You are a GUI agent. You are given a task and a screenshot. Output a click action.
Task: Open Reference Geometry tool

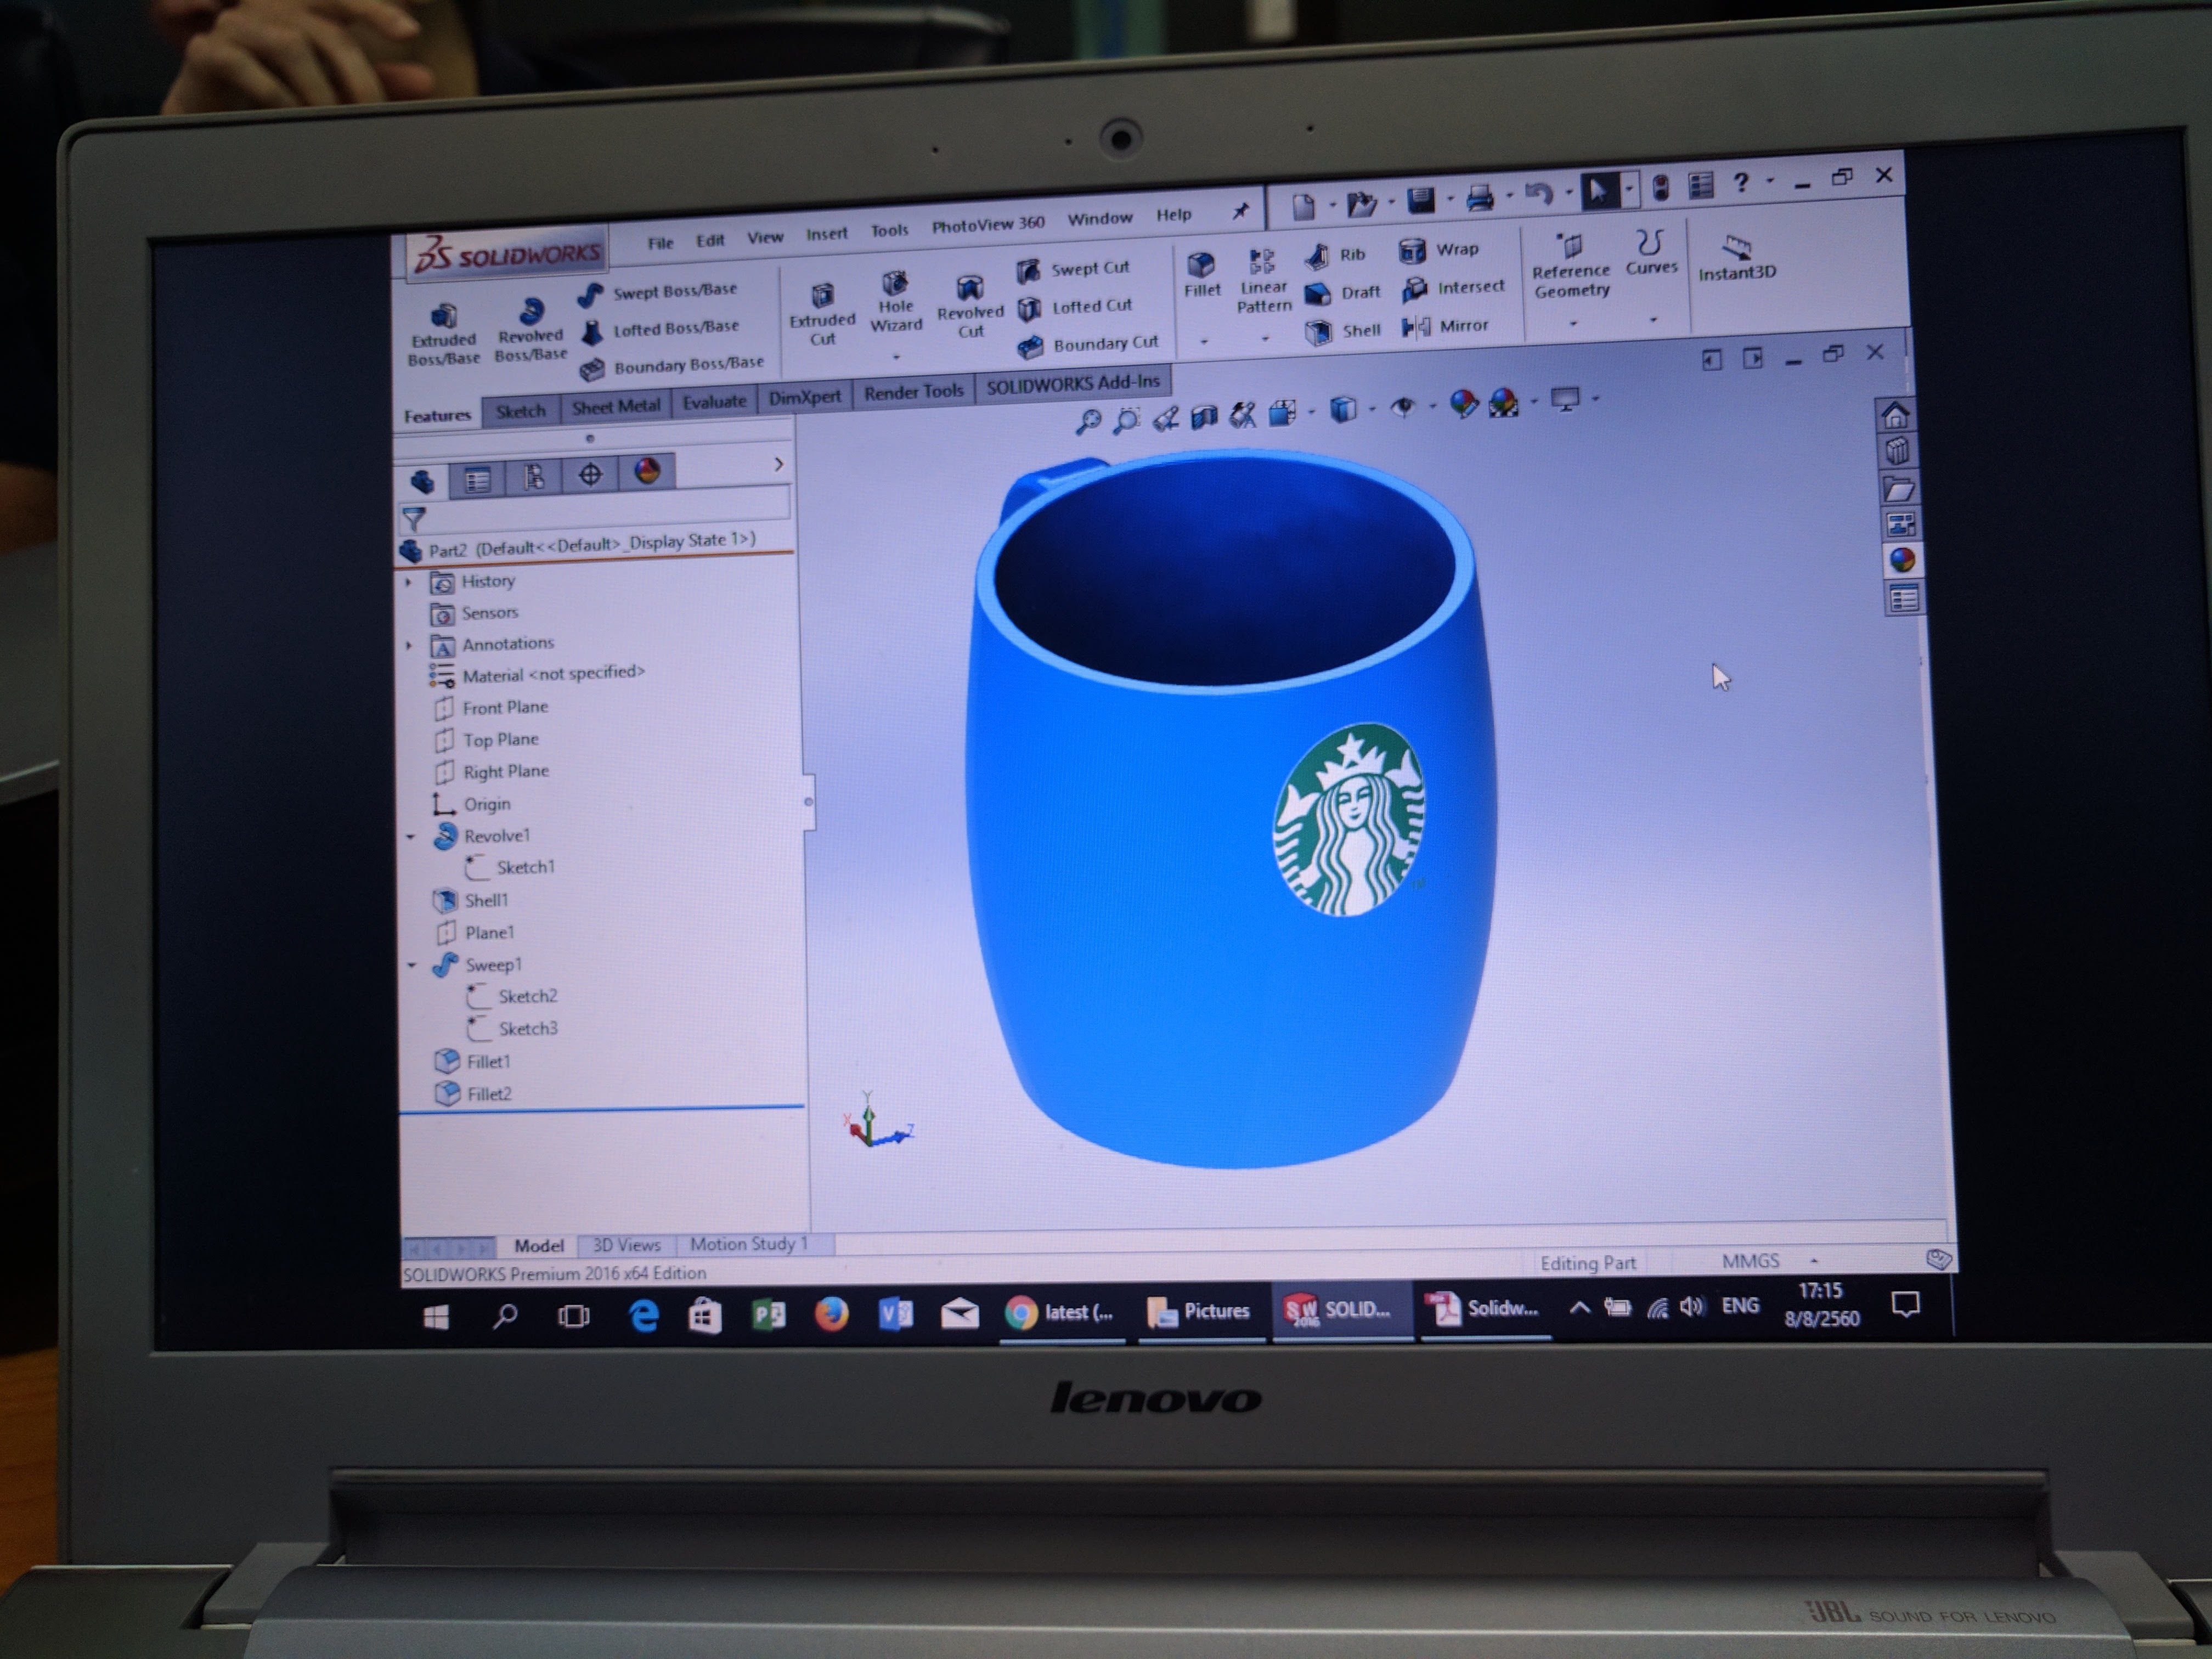coord(1571,266)
